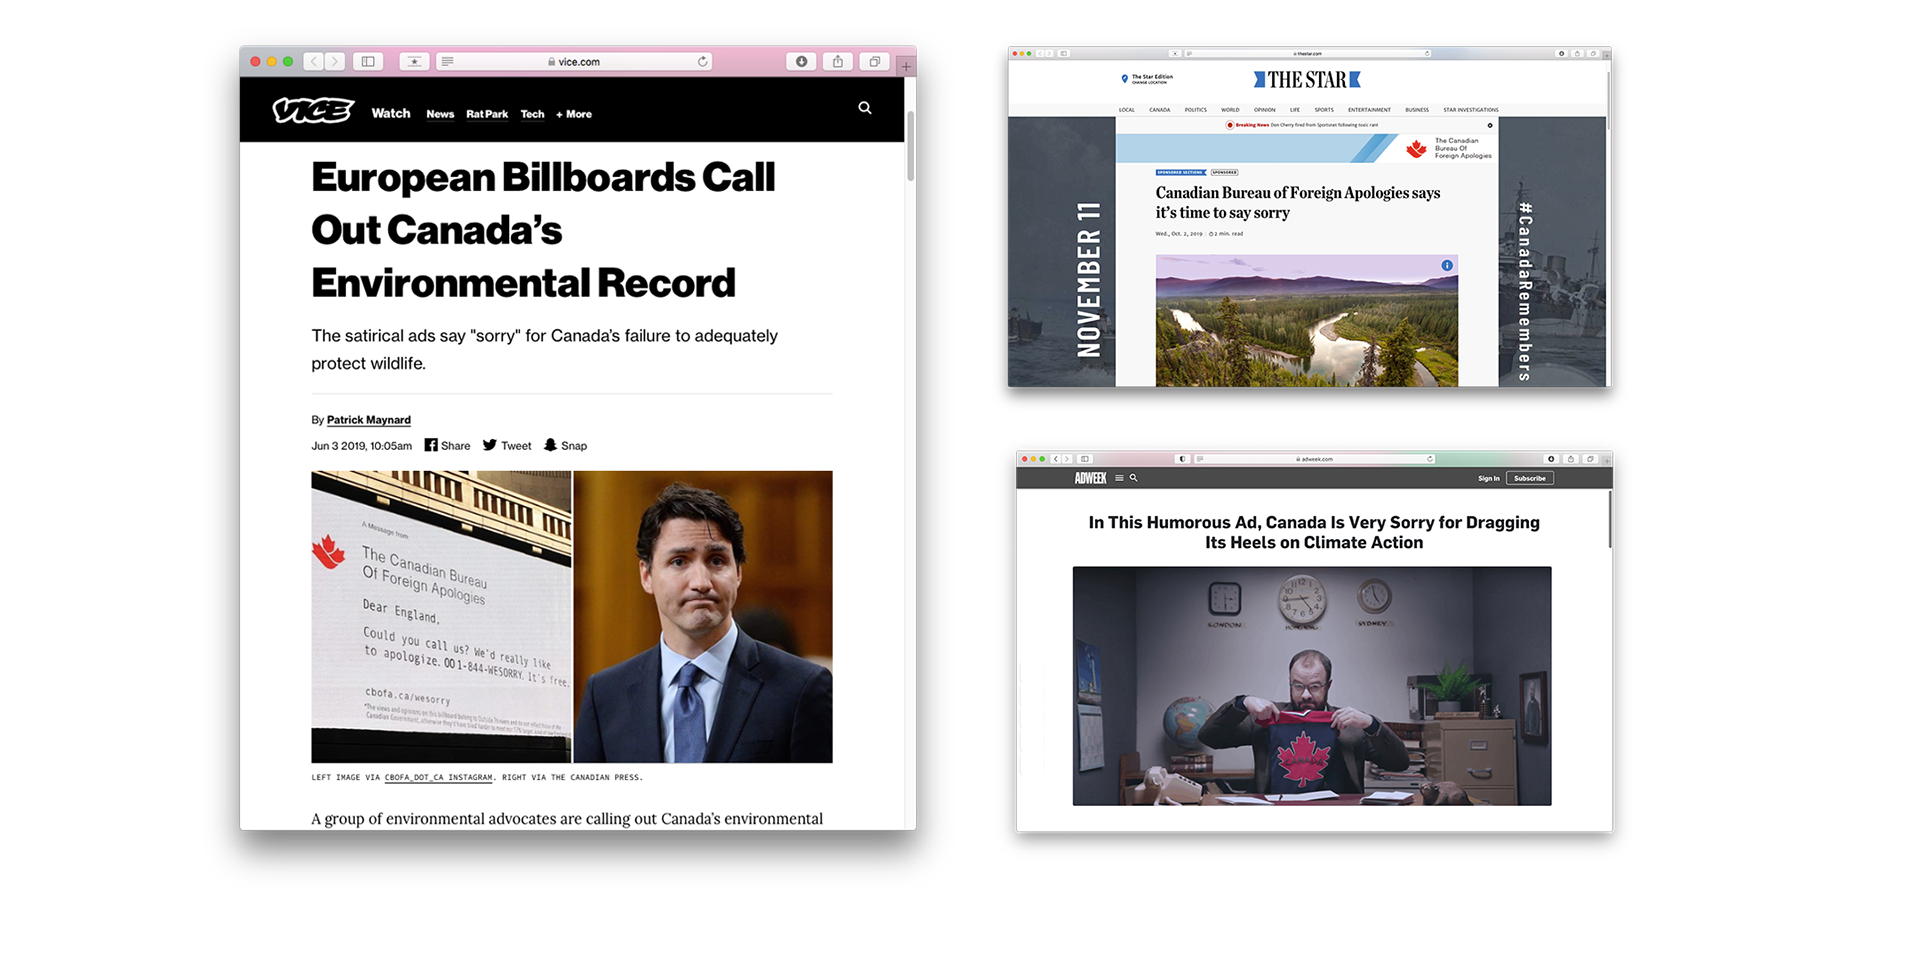Open Top Sites star button in vice.com window
This screenshot has height=956, width=1920.
tap(414, 61)
